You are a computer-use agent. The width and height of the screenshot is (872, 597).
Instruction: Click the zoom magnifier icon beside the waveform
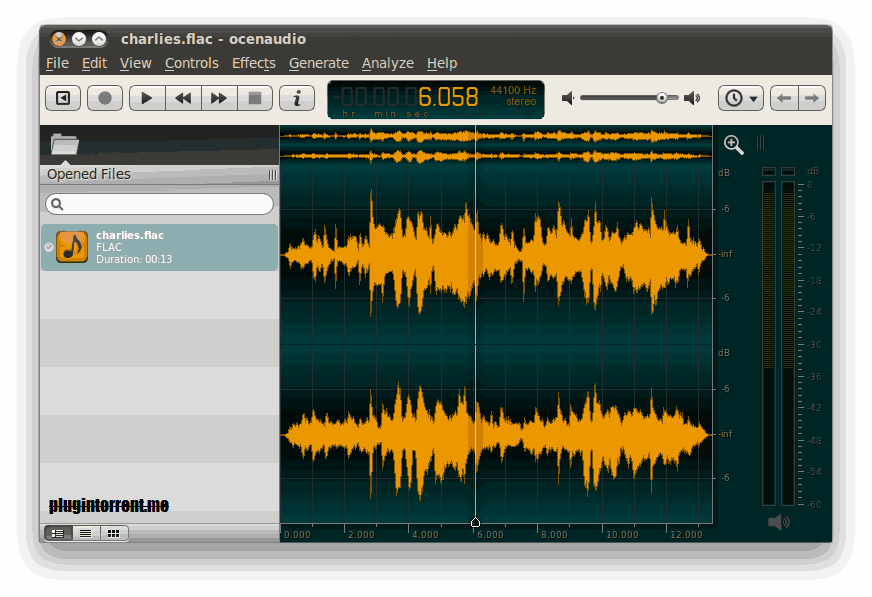[734, 145]
